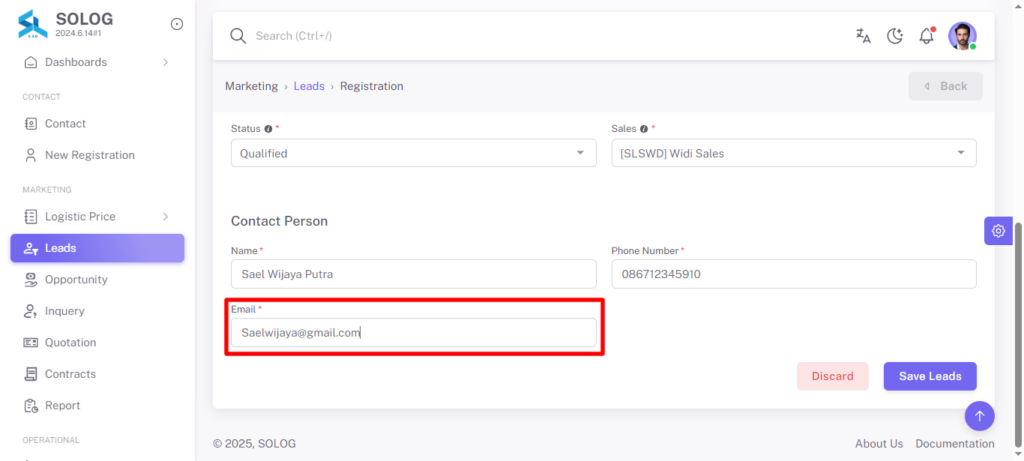Toggle the sidebar pin circle icon
The image size is (1024, 461).
tap(176, 24)
